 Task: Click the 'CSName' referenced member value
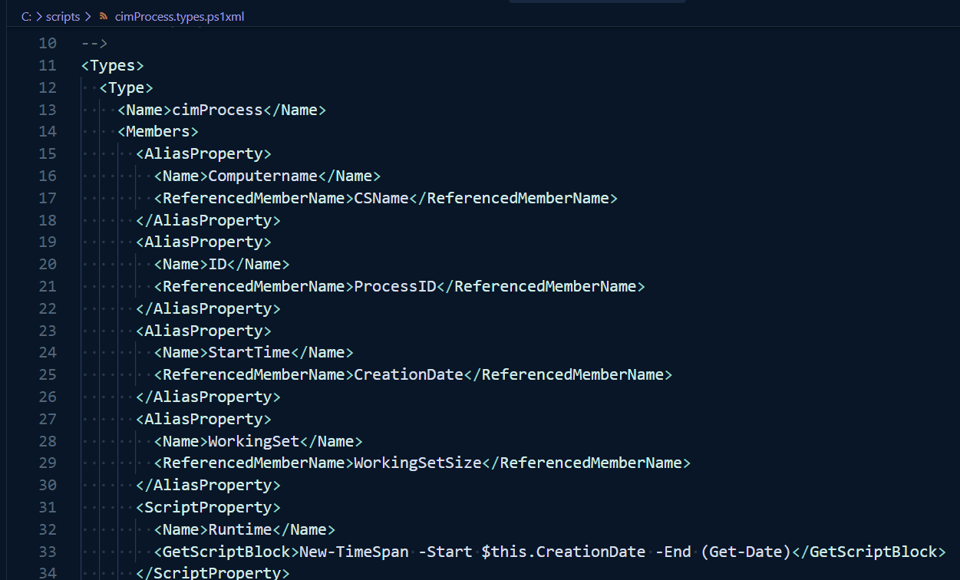(x=381, y=198)
